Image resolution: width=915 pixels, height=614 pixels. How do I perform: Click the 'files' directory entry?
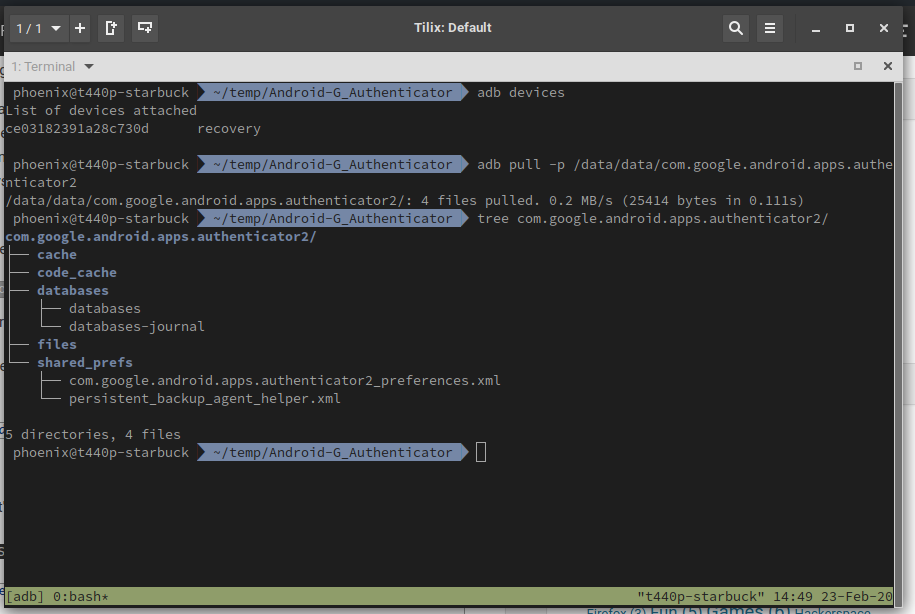[57, 344]
